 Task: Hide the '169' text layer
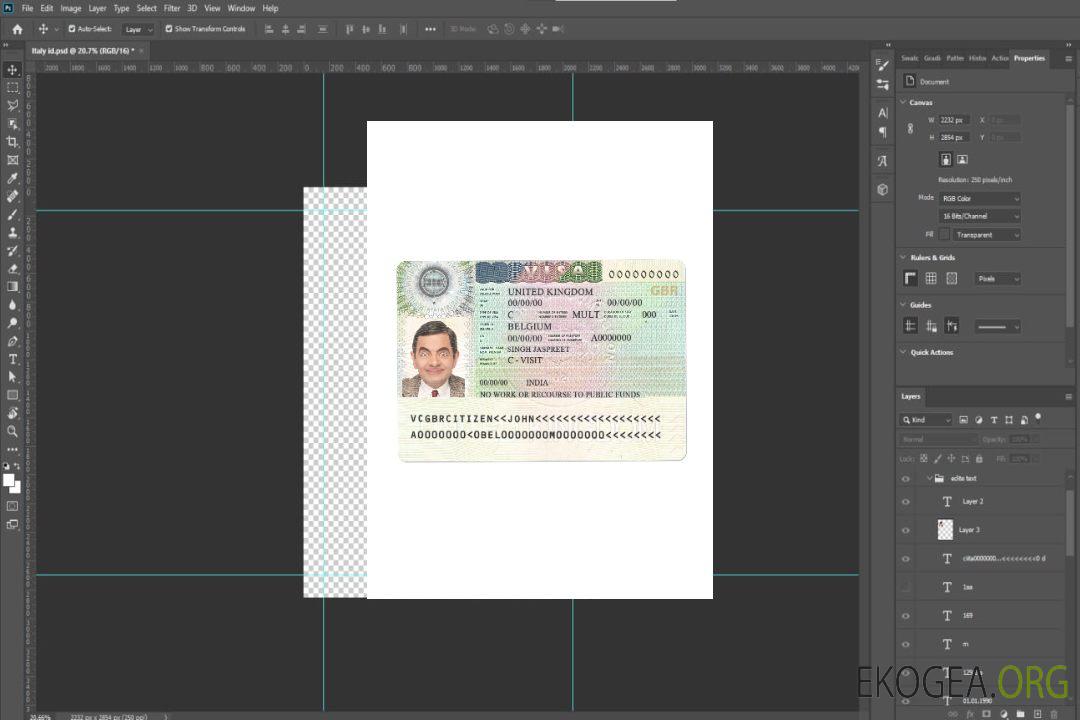(906, 616)
